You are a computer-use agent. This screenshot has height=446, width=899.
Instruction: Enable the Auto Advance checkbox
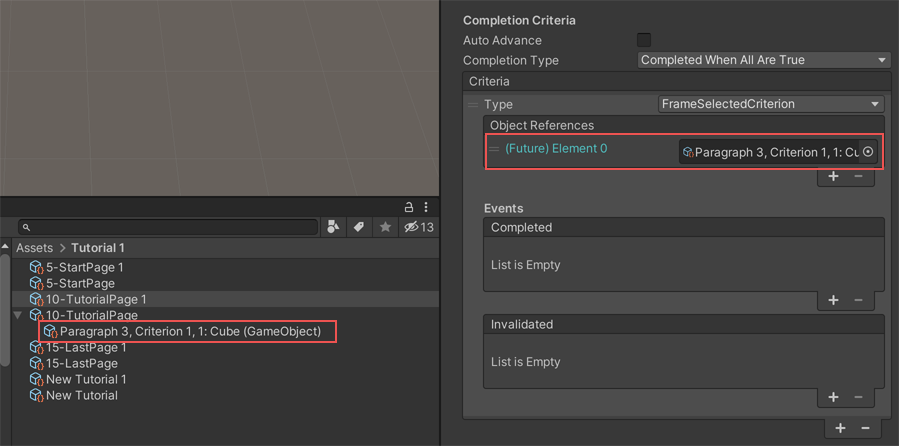point(644,40)
